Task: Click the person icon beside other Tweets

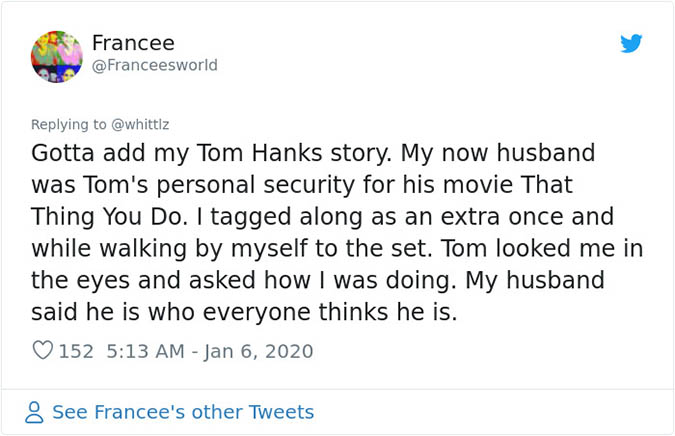Action: pos(35,412)
